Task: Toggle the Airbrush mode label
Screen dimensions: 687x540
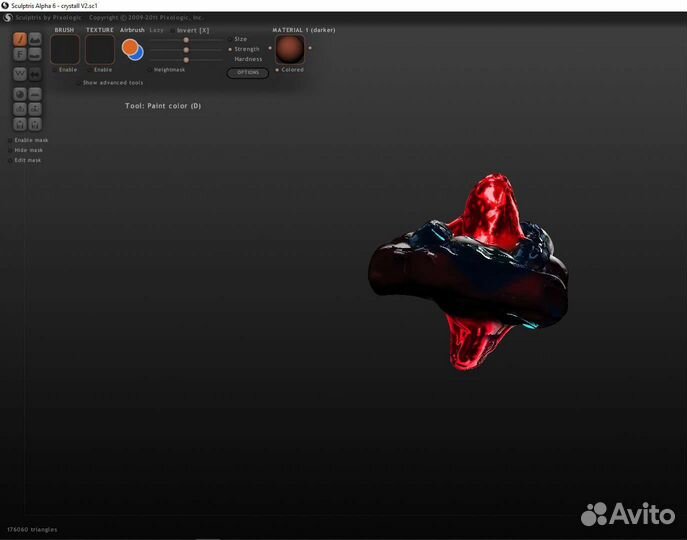Action: coord(132,30)
